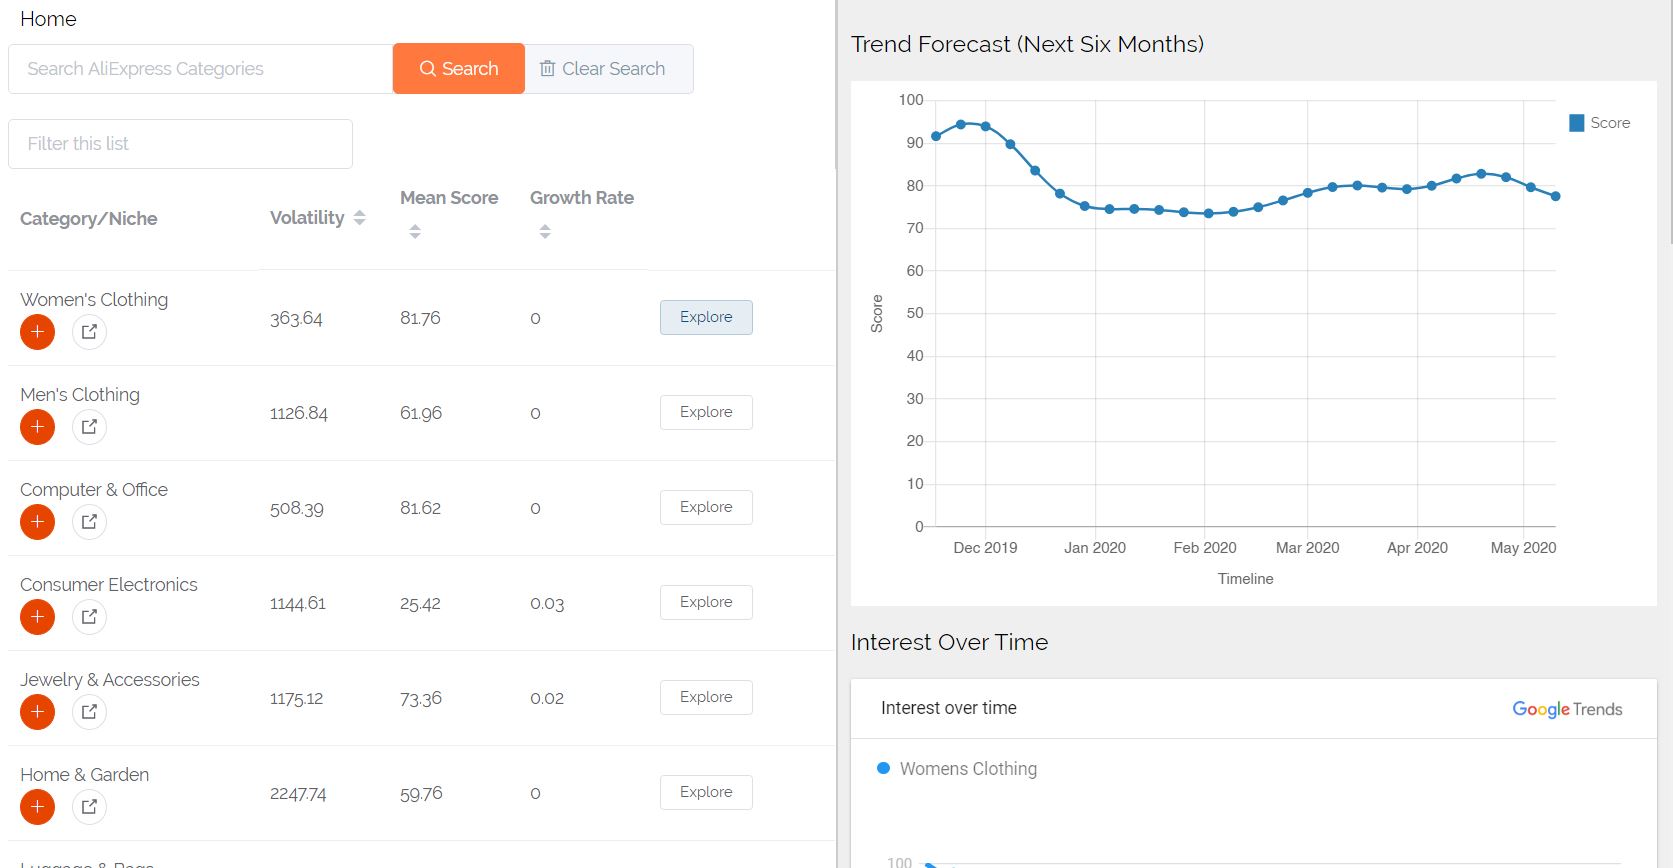Add Men's Clothing with plus icon
Image resolution: width=1673 pixels, height=868 pixels.
pos(37,427)
